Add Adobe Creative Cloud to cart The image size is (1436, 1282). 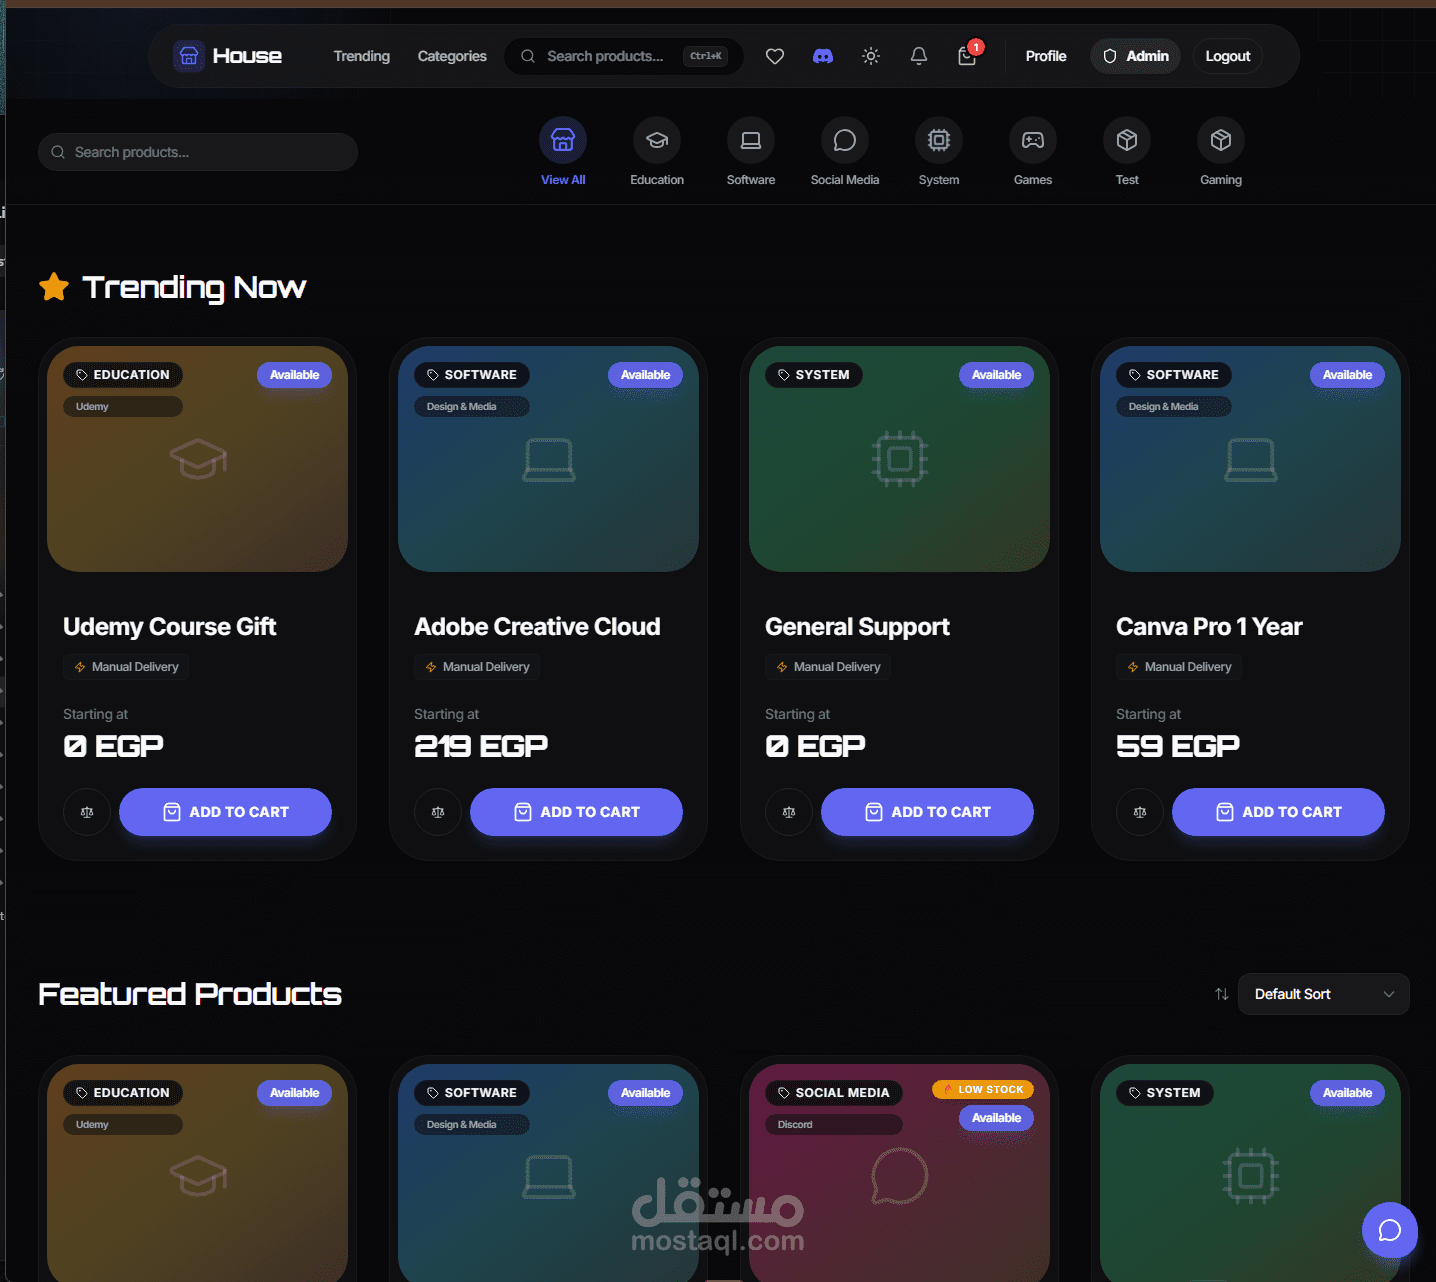tap(577, 812)
